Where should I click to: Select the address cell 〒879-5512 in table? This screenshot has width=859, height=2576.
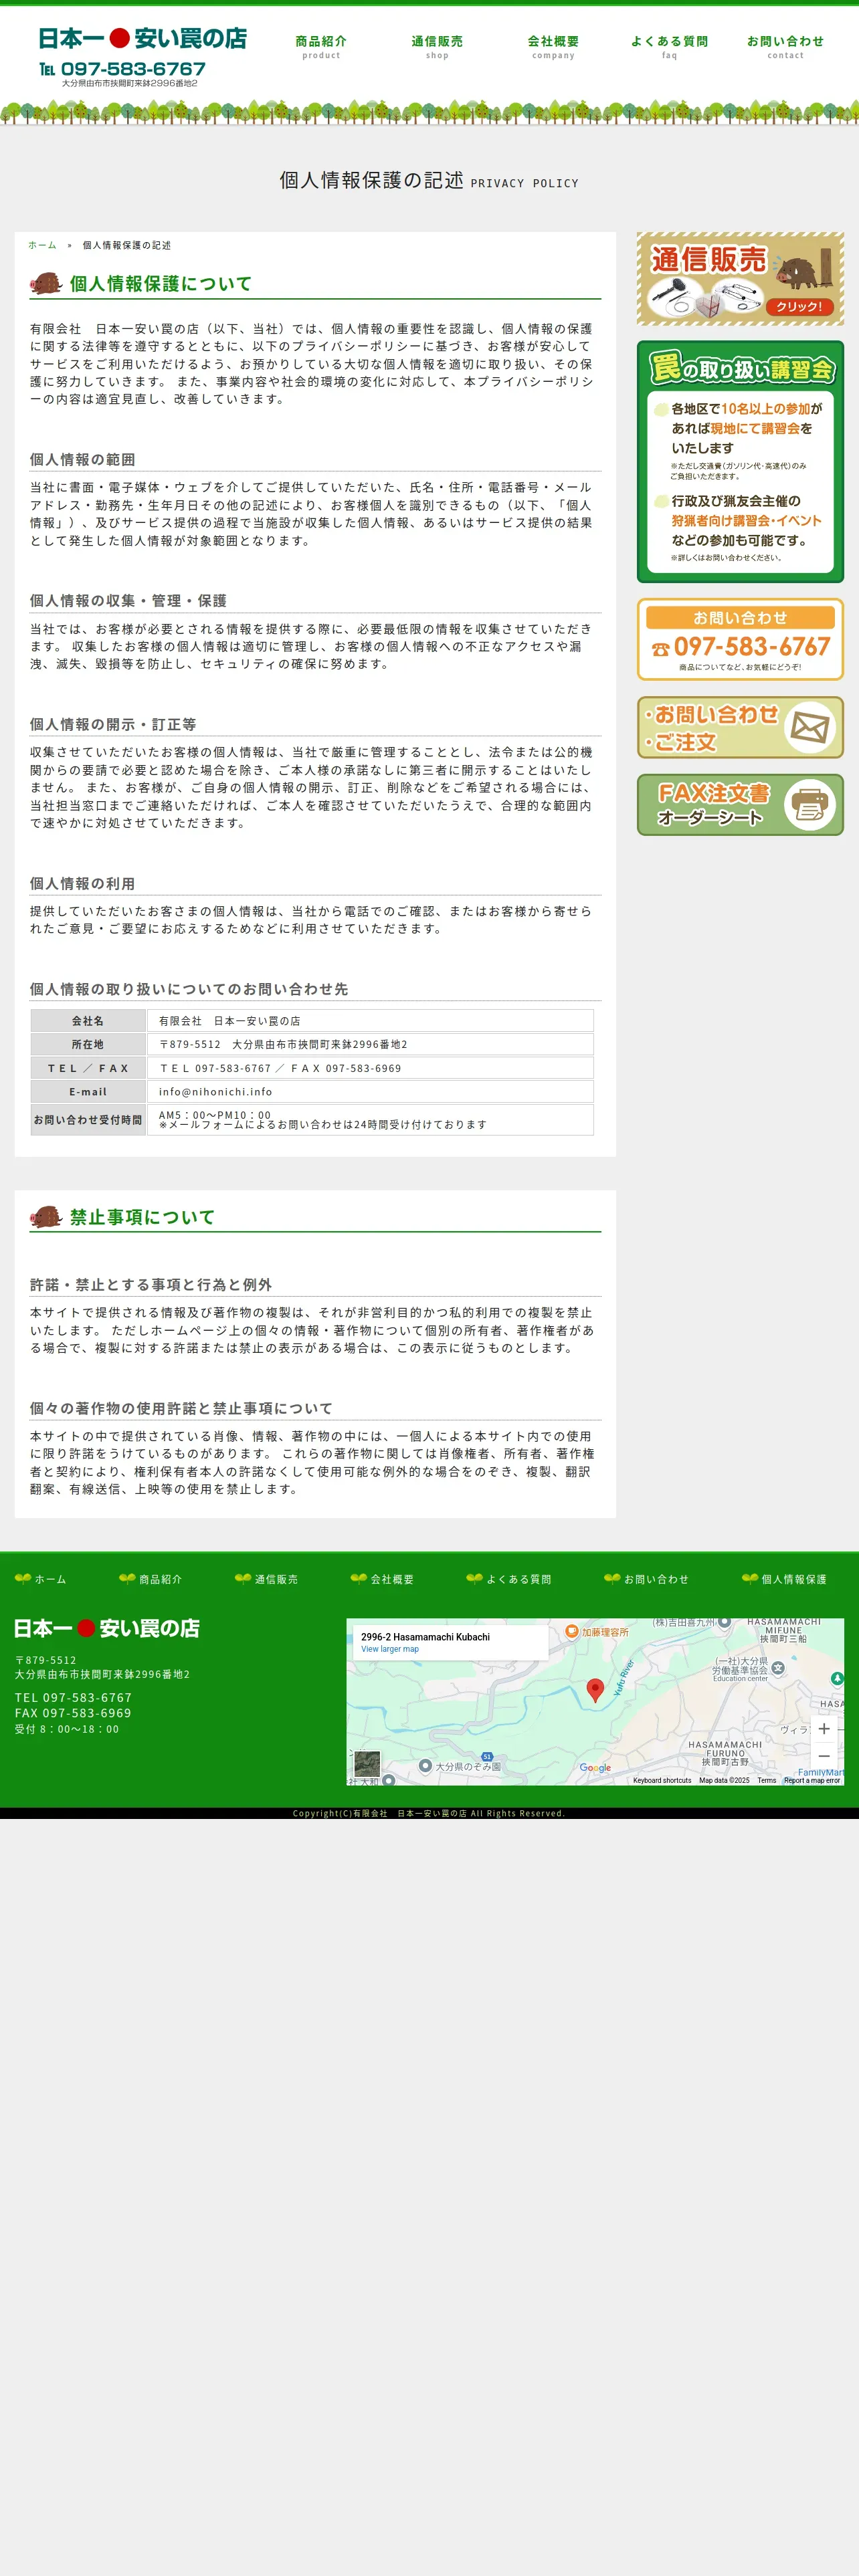[x=370, y=1044]
